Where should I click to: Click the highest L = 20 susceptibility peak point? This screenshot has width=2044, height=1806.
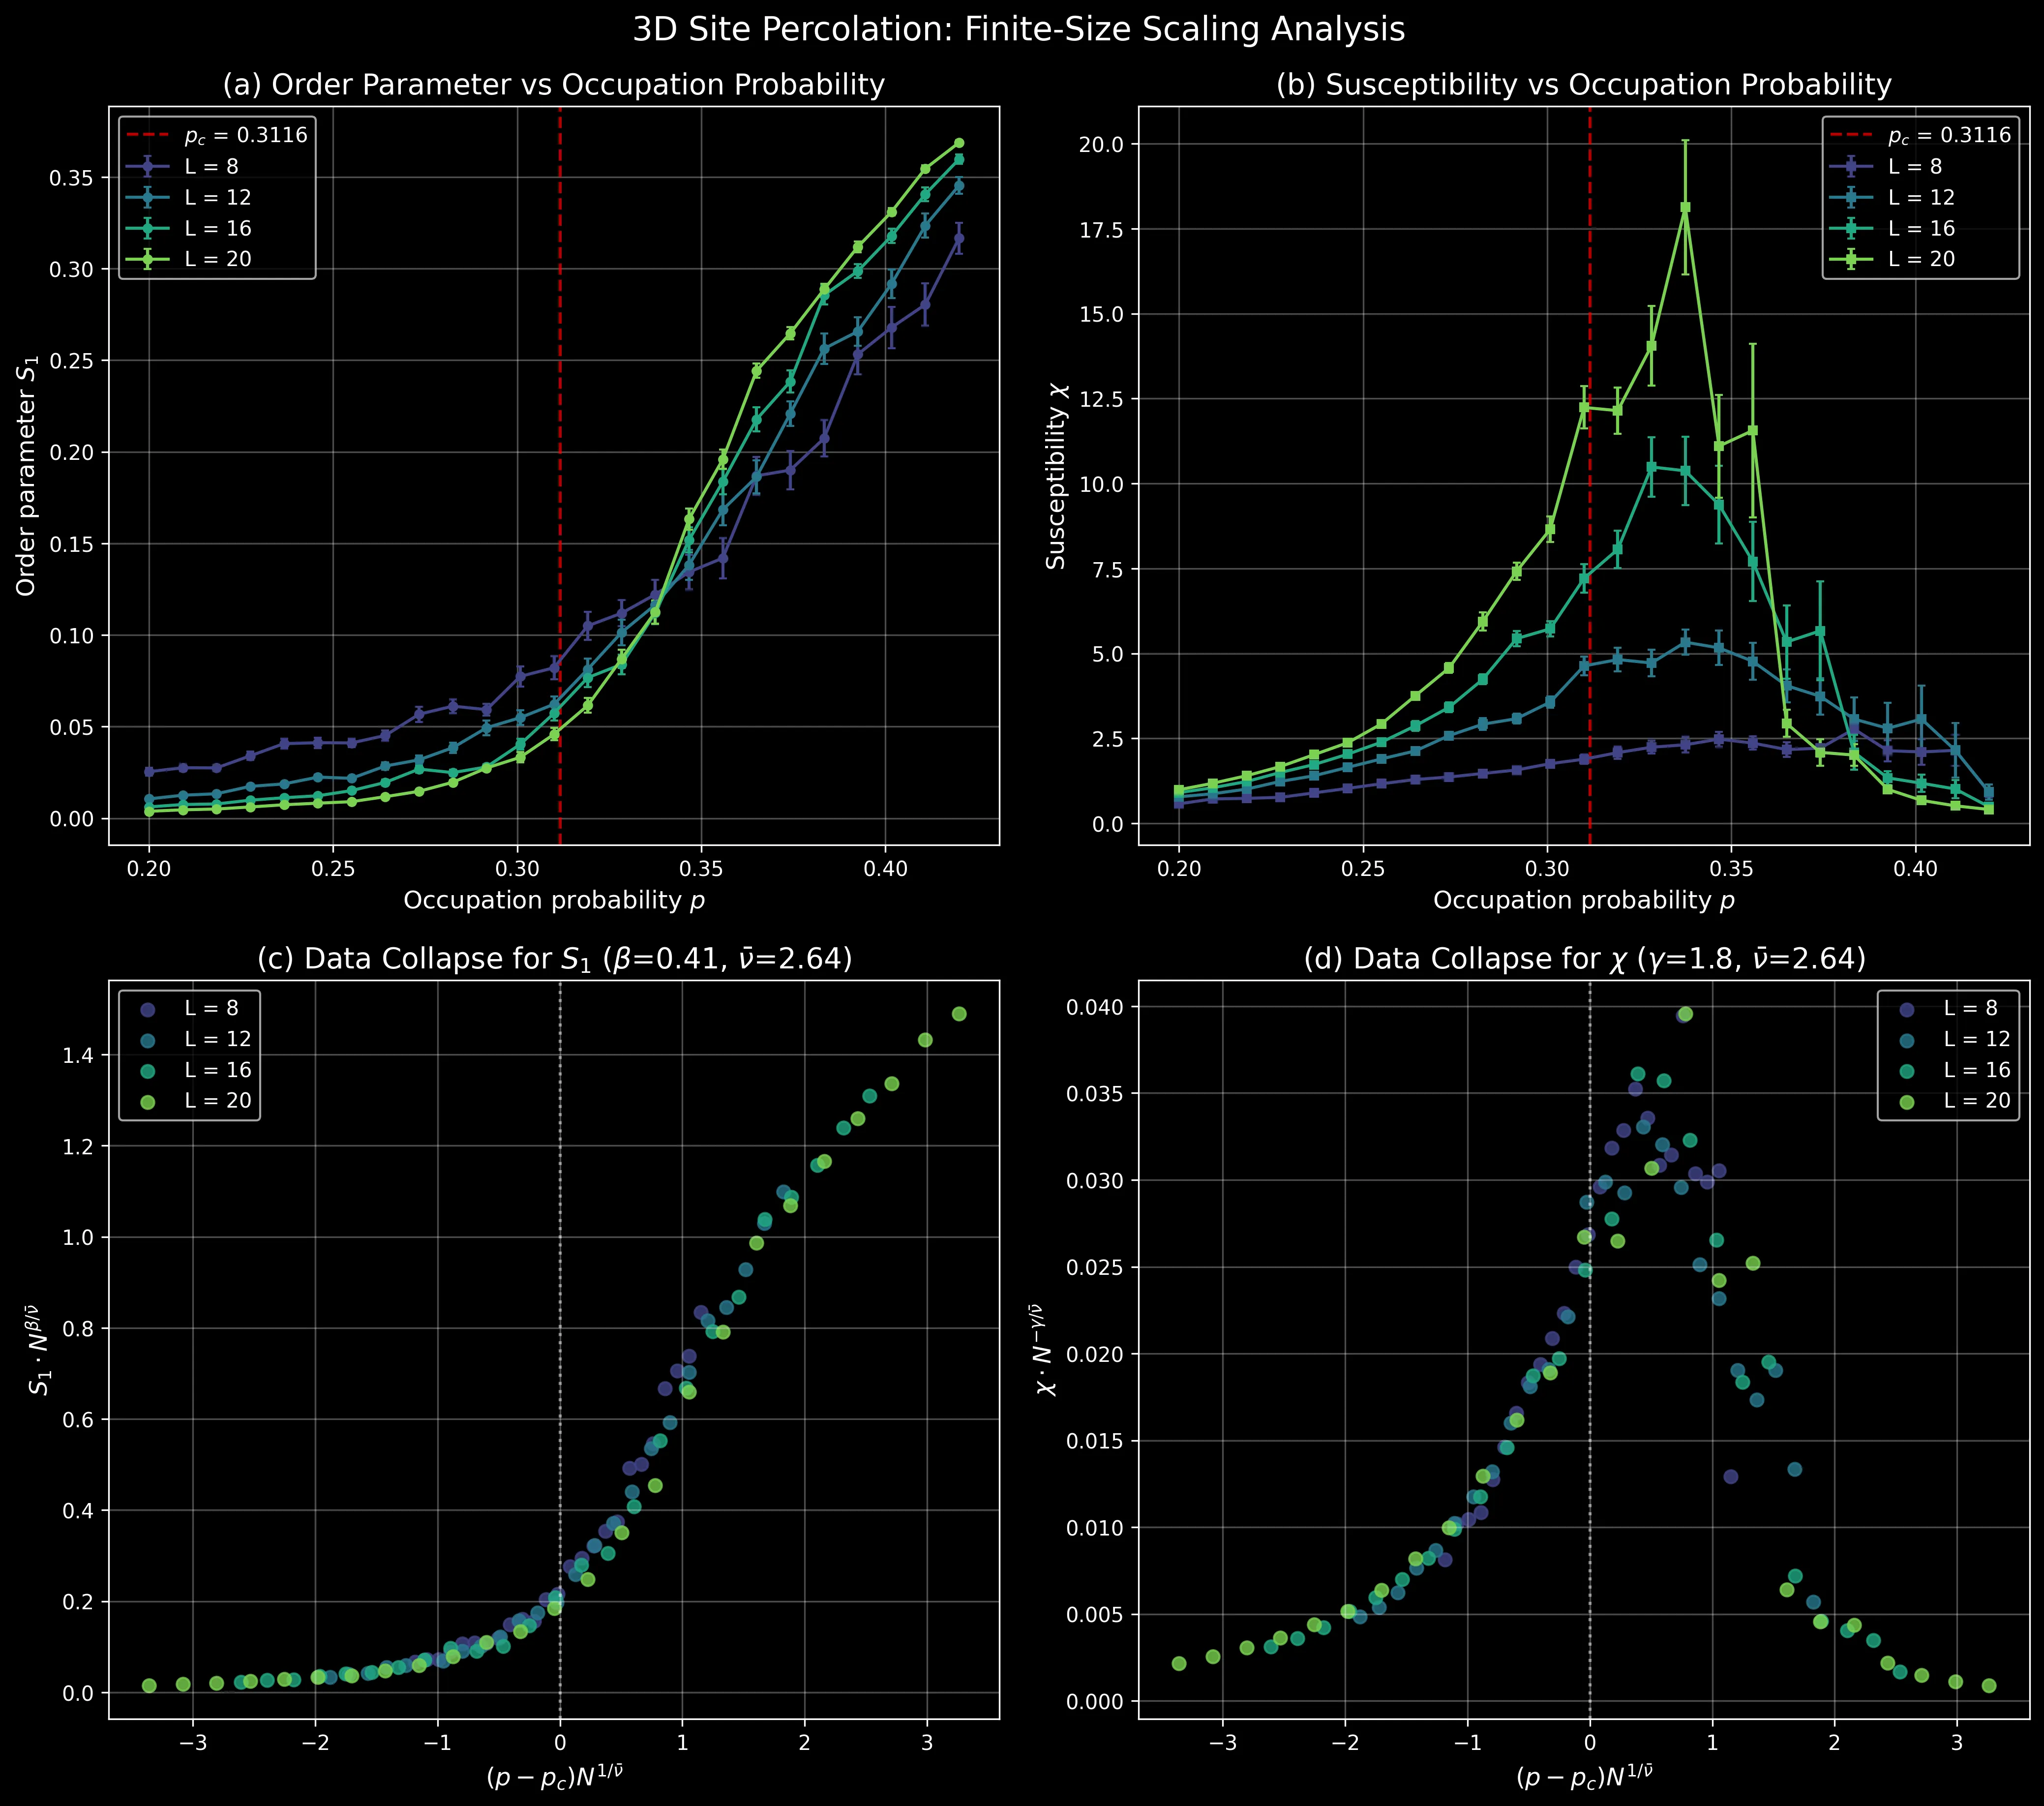click(1685, 208)
